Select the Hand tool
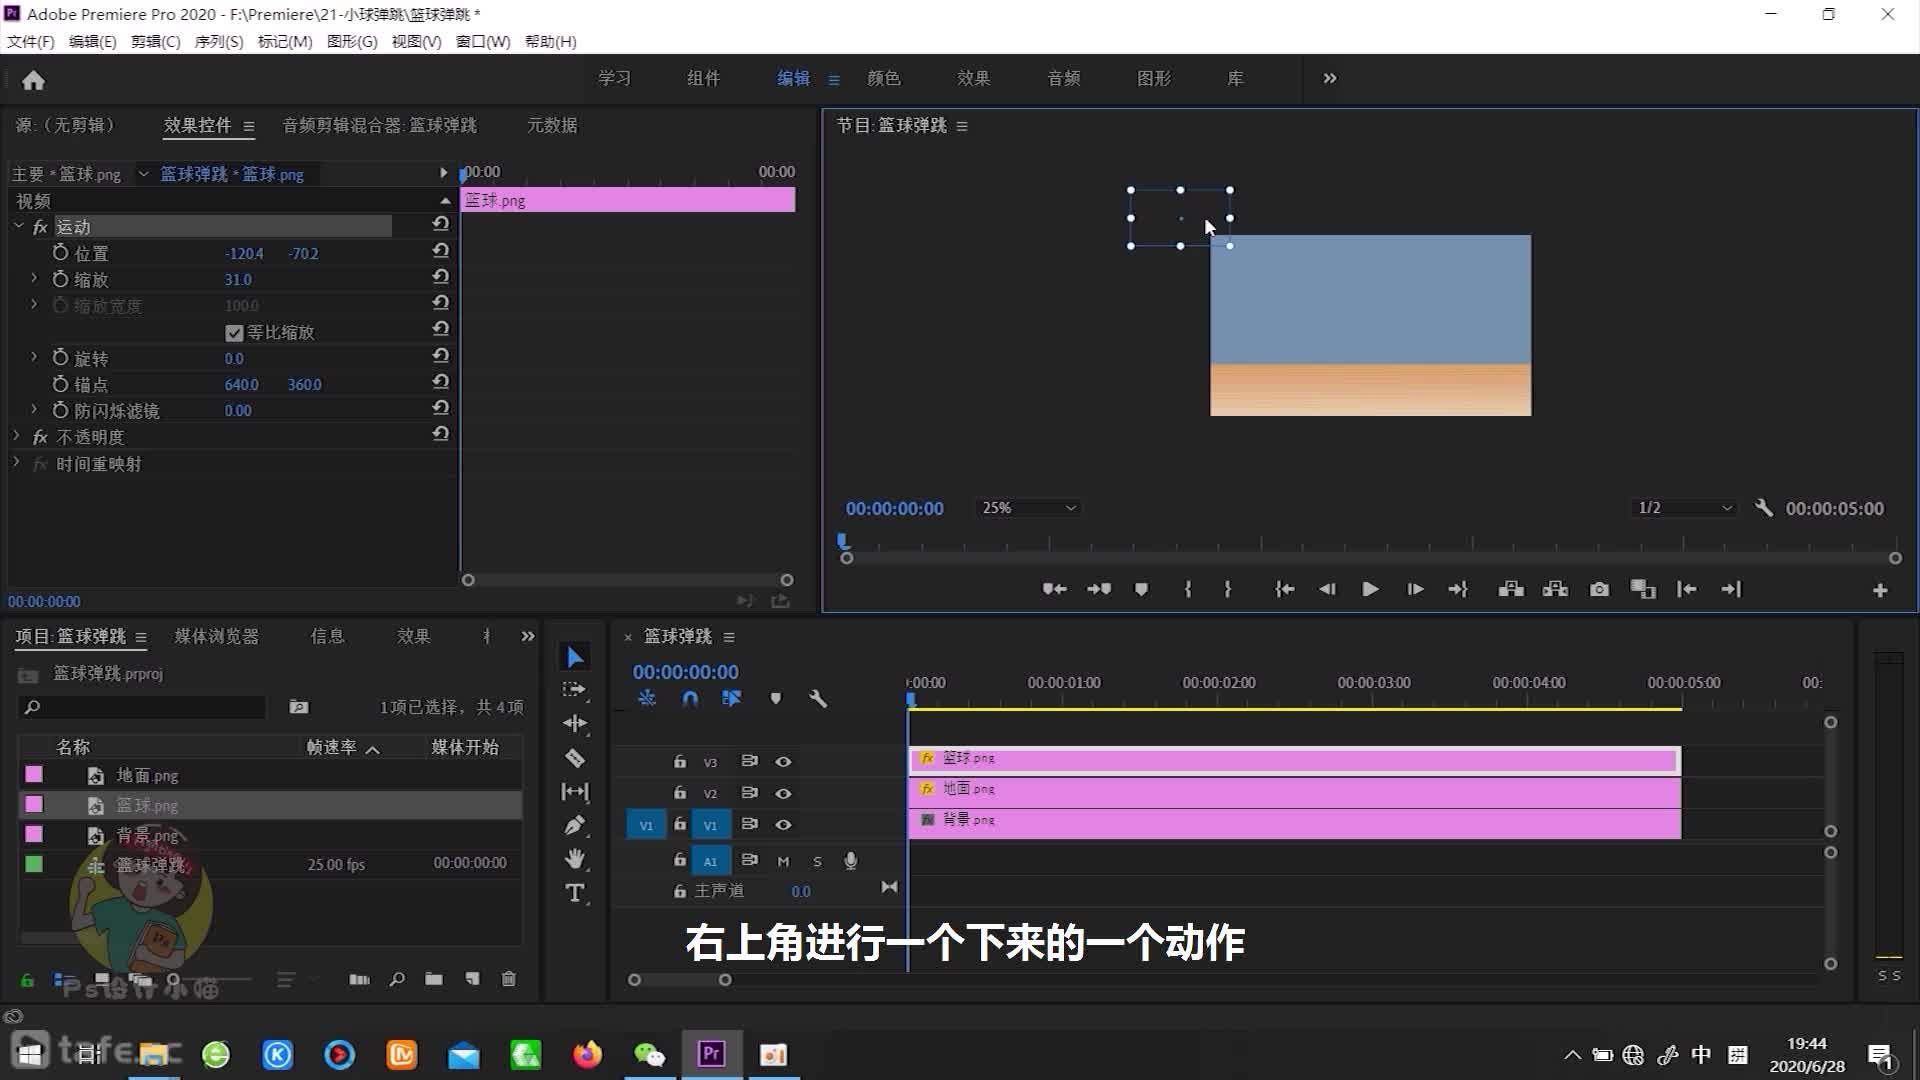 click(x=575, y=859)
